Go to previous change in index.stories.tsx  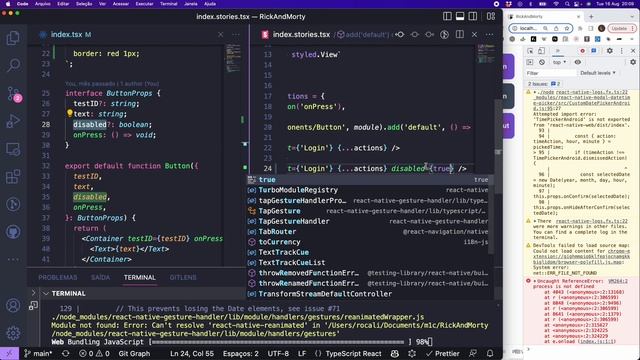click(x=400, y=35)
